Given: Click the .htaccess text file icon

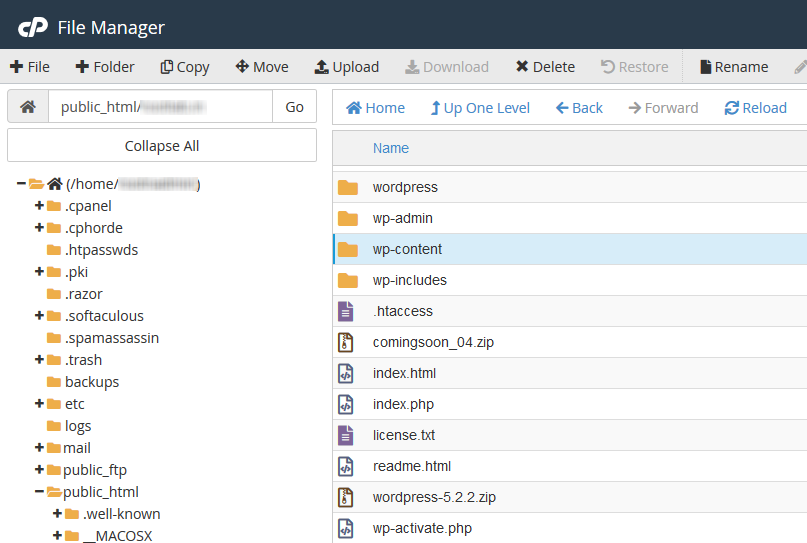Looking at the screenshot, I should (346, 311).
